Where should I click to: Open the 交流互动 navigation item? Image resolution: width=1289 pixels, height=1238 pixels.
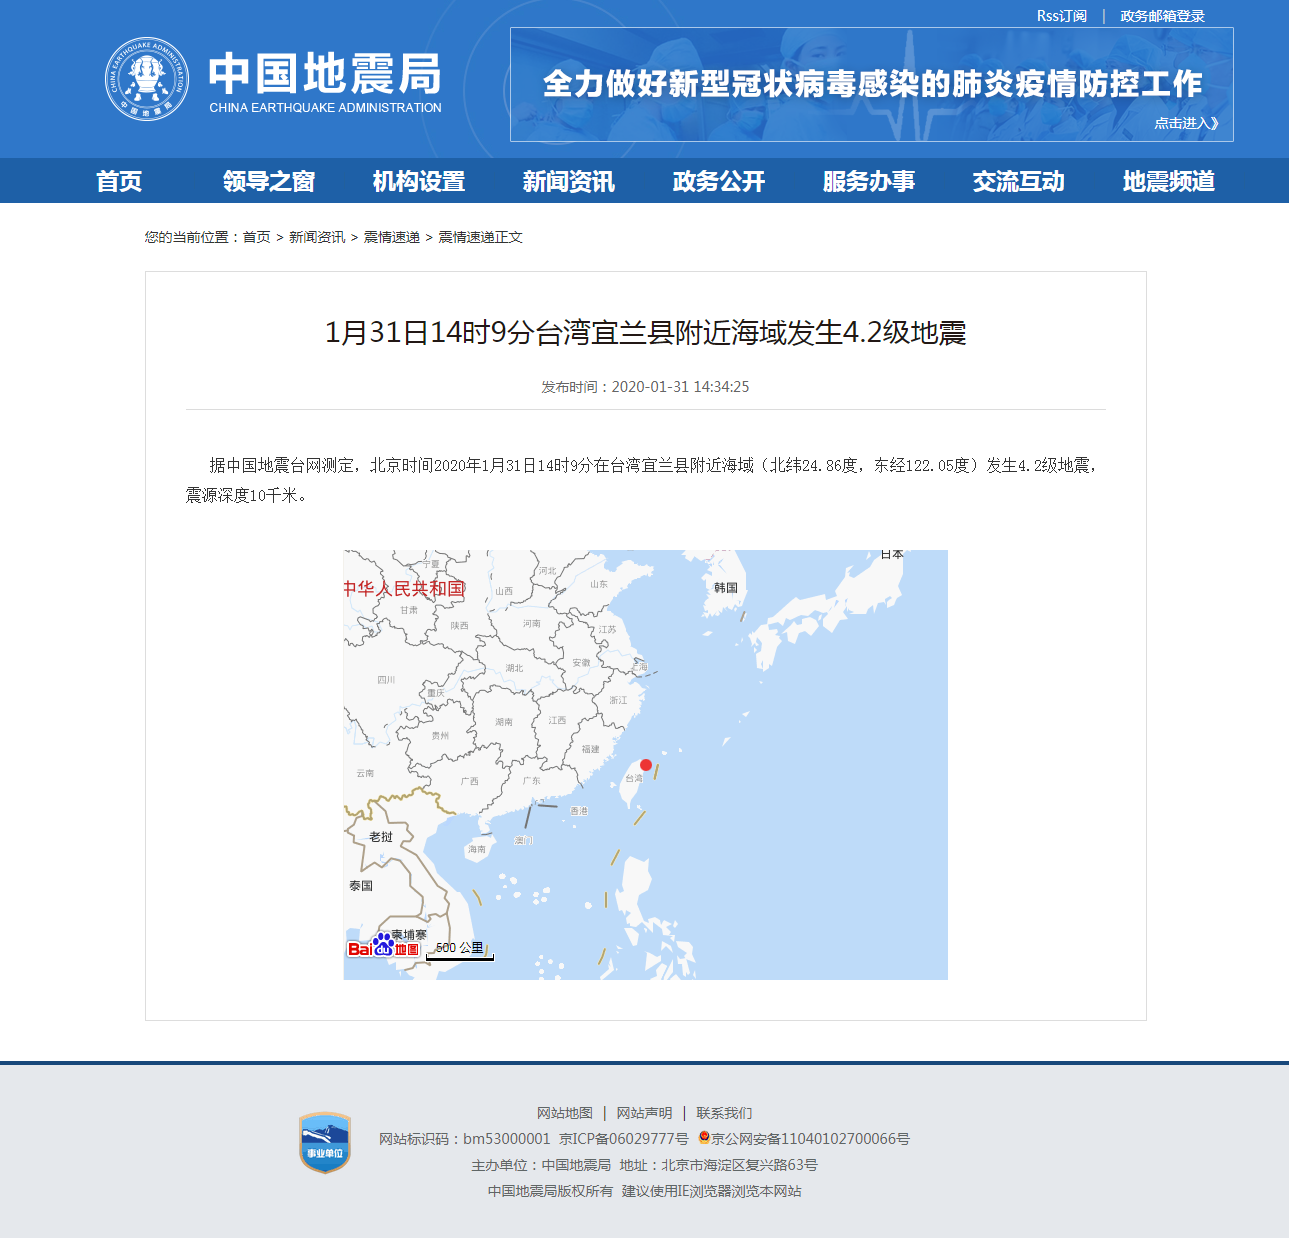(1018, 181)
